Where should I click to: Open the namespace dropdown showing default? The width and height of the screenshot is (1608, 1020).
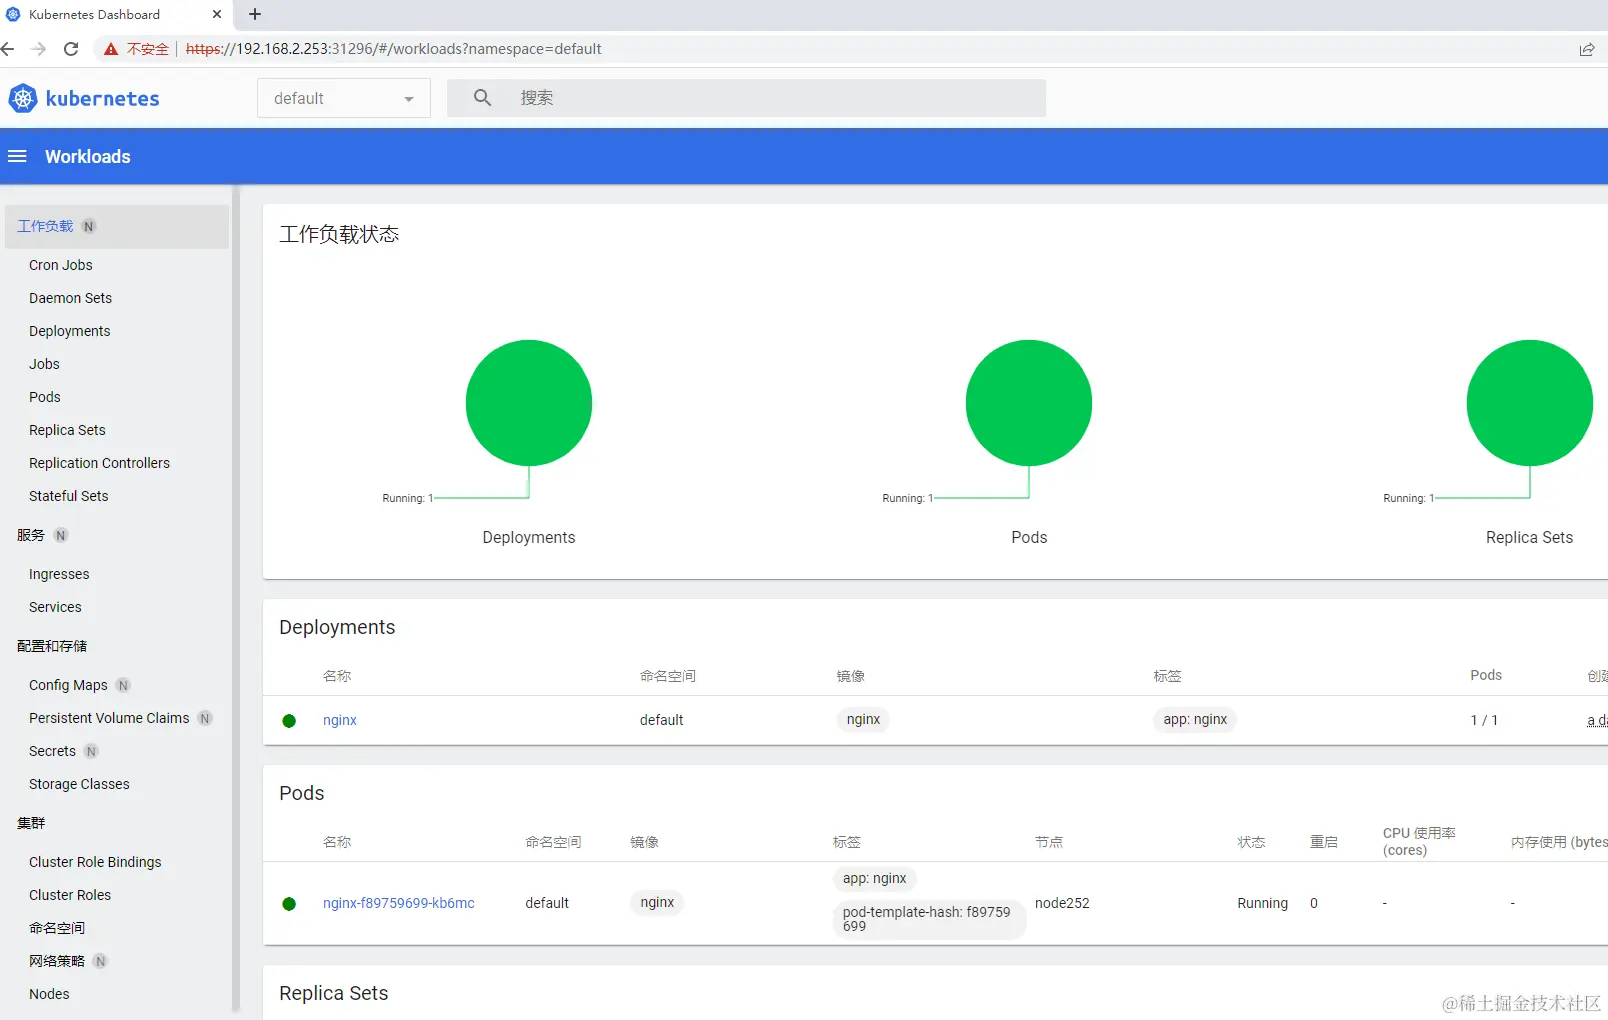344,98
